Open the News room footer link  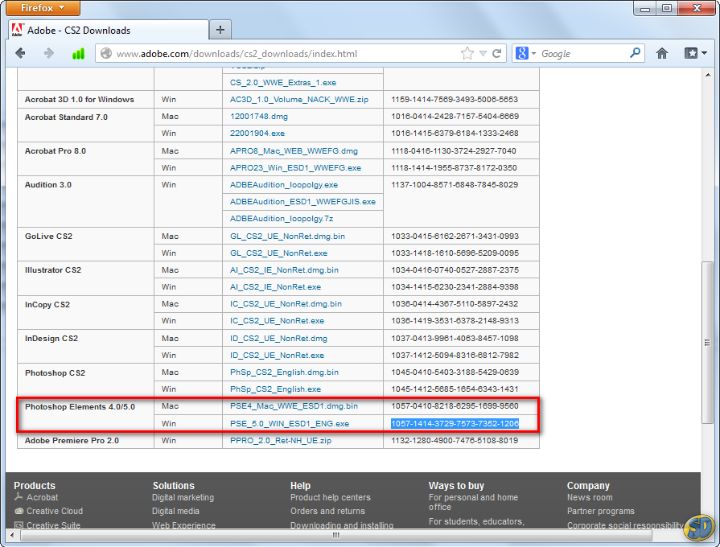[x=590, y=497]
